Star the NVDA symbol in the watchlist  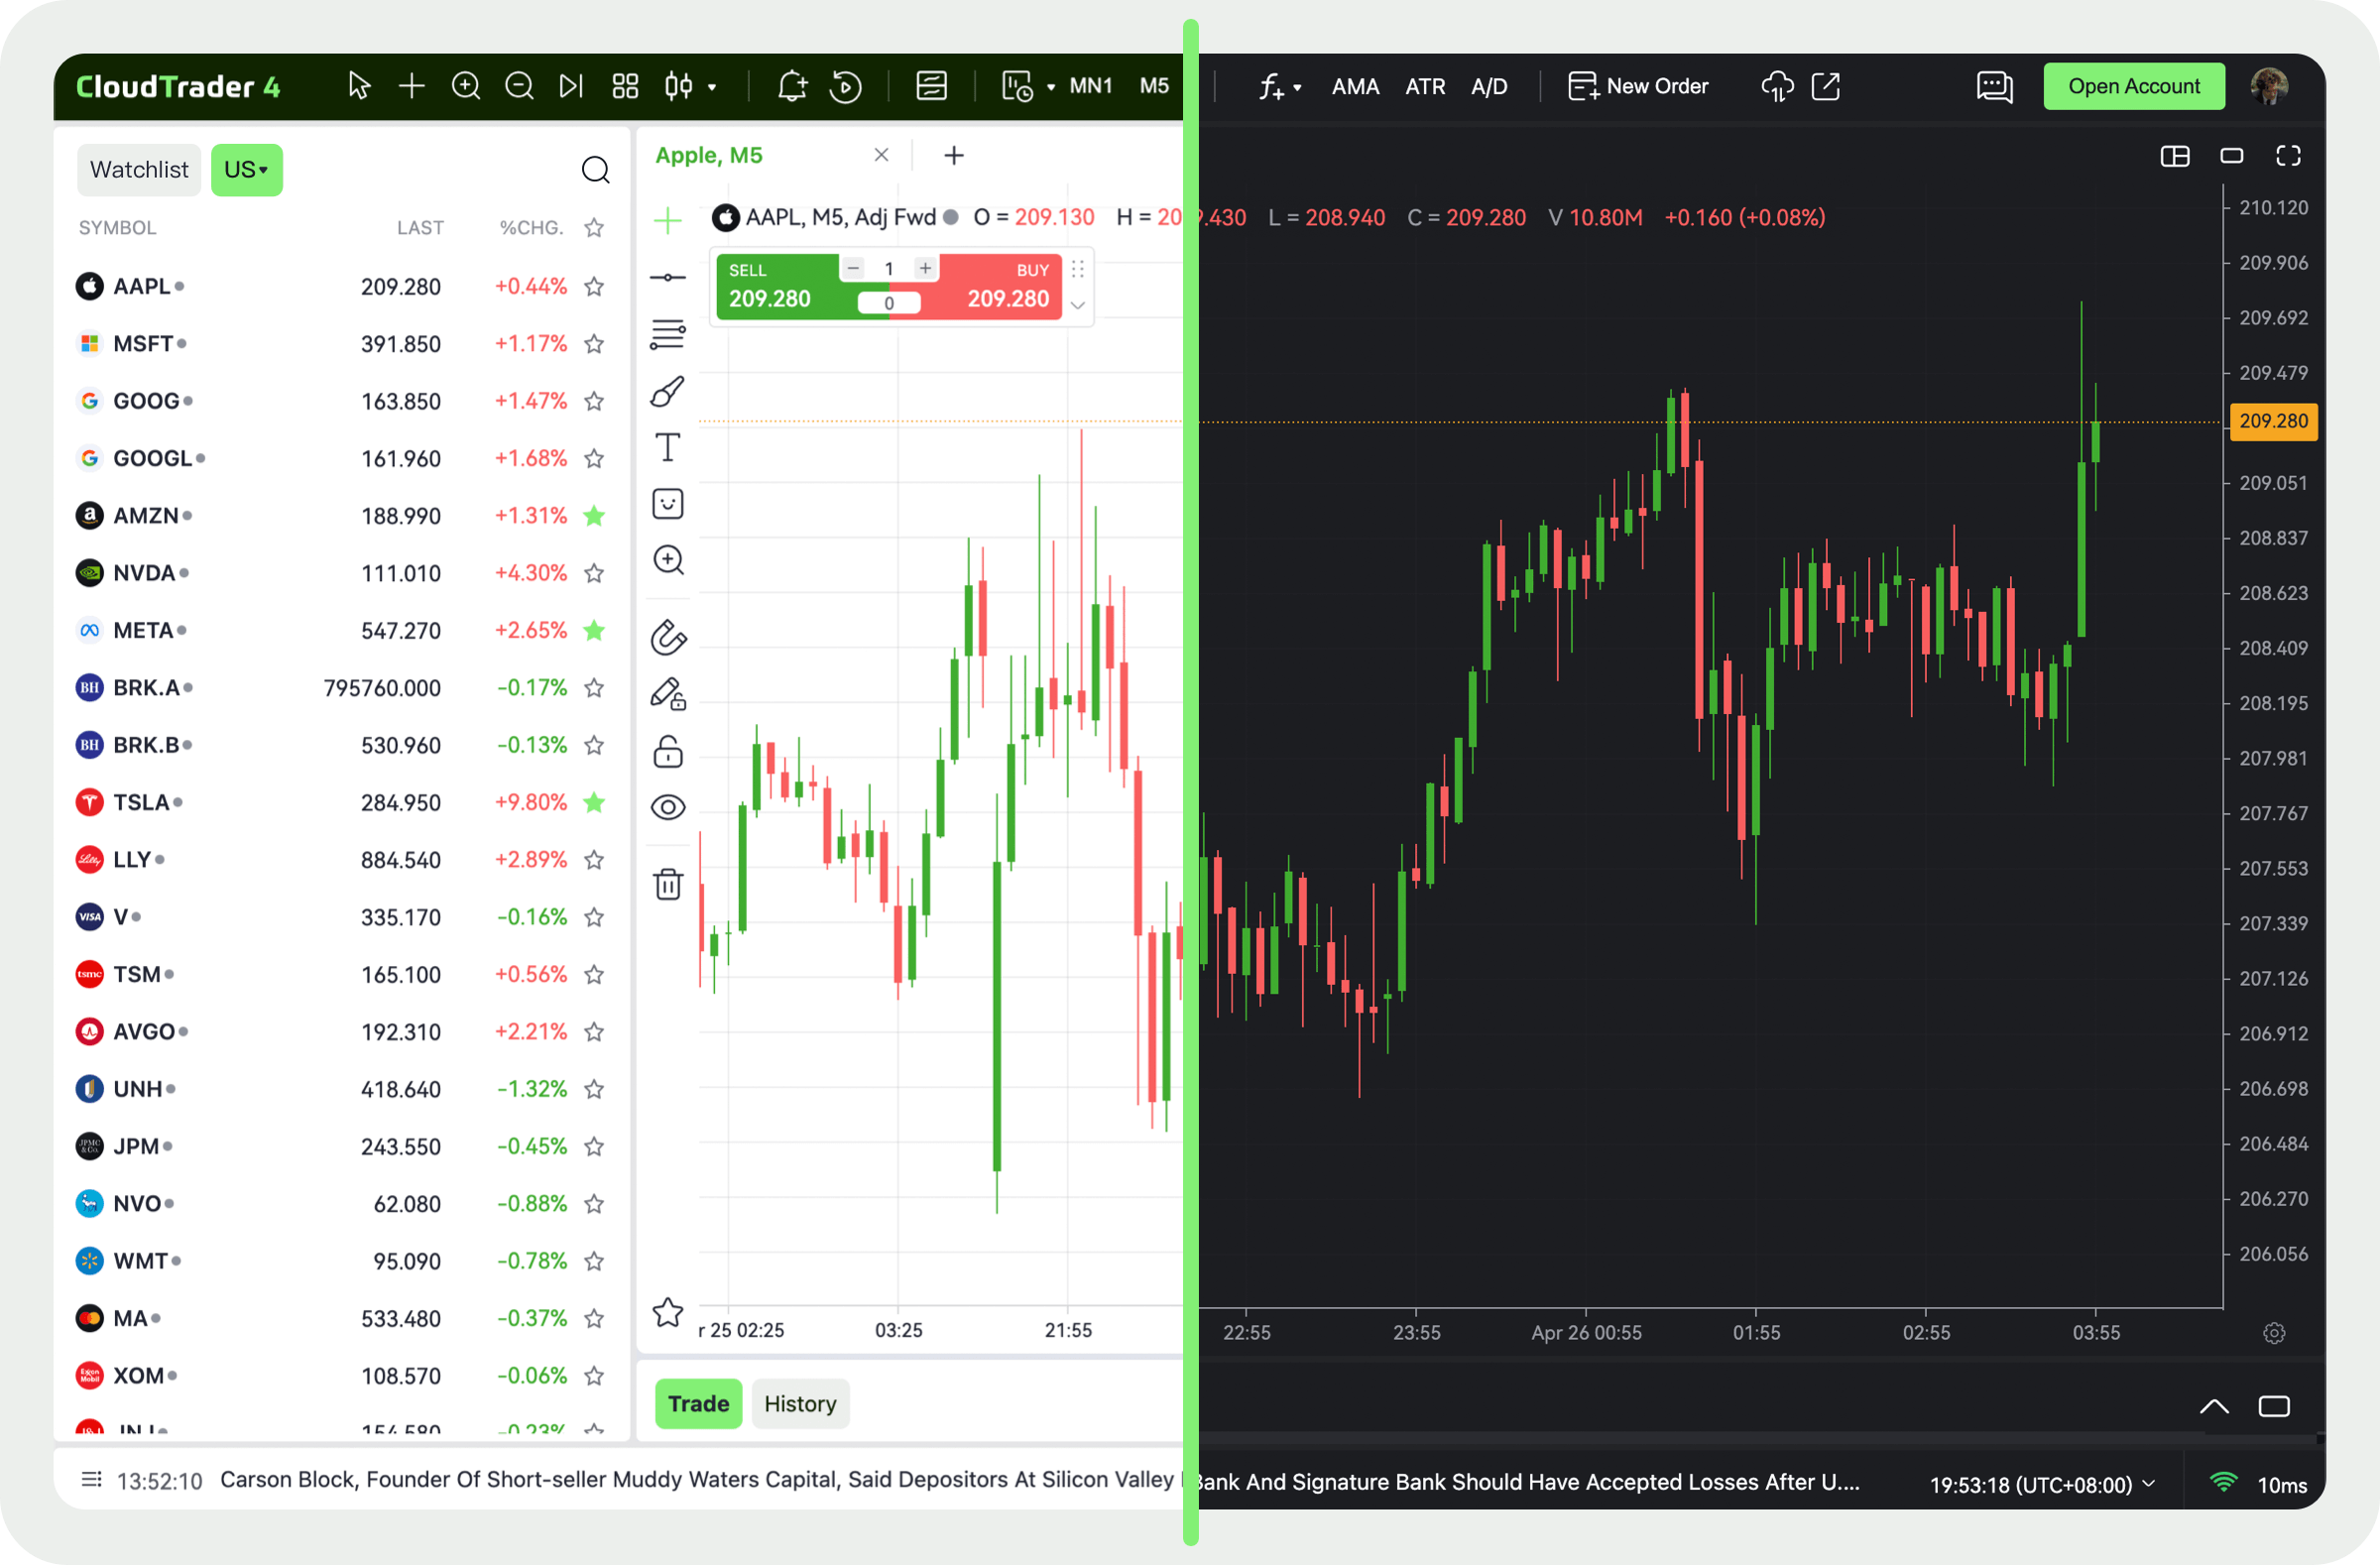[x=594, y=572]
